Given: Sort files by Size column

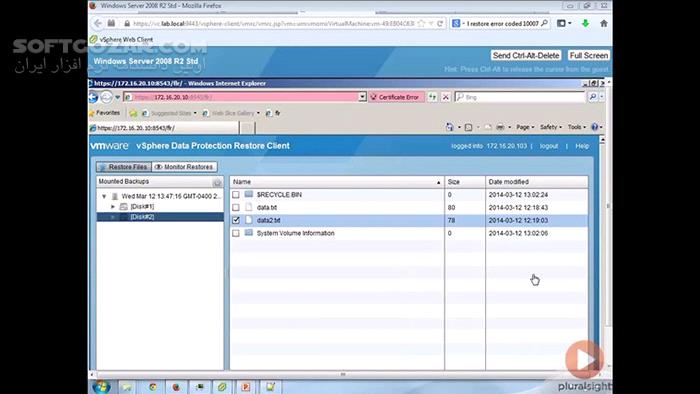Looking at the screenshot, I should pyautogui.click(x=465, y=182).
